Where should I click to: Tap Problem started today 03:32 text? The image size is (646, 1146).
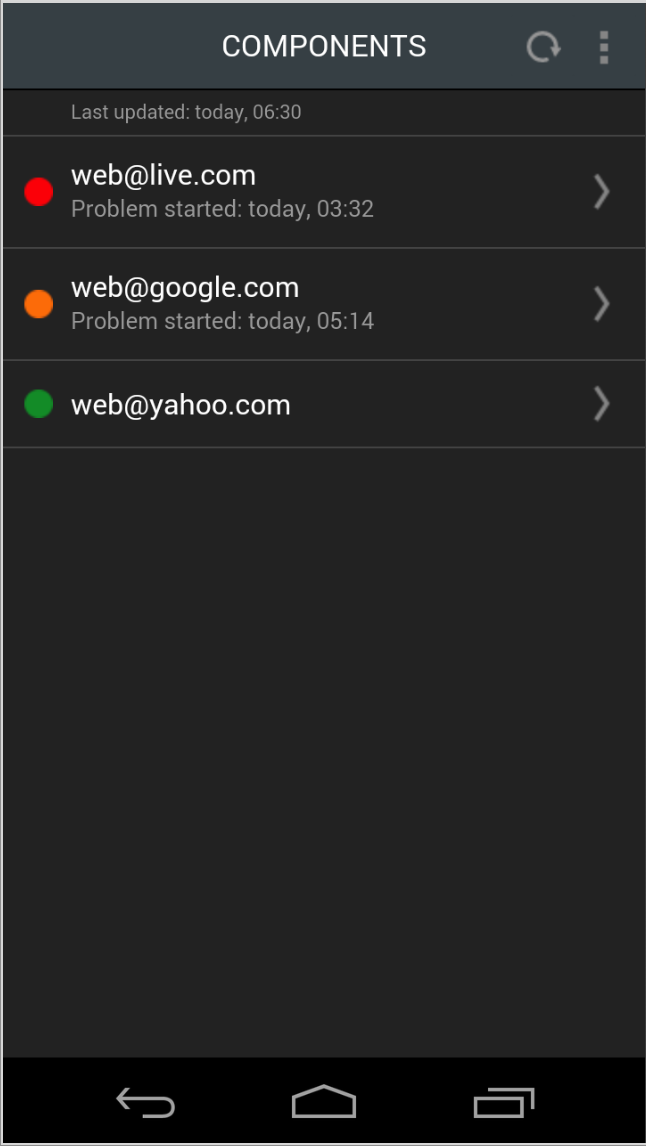[x=222, y=209]
